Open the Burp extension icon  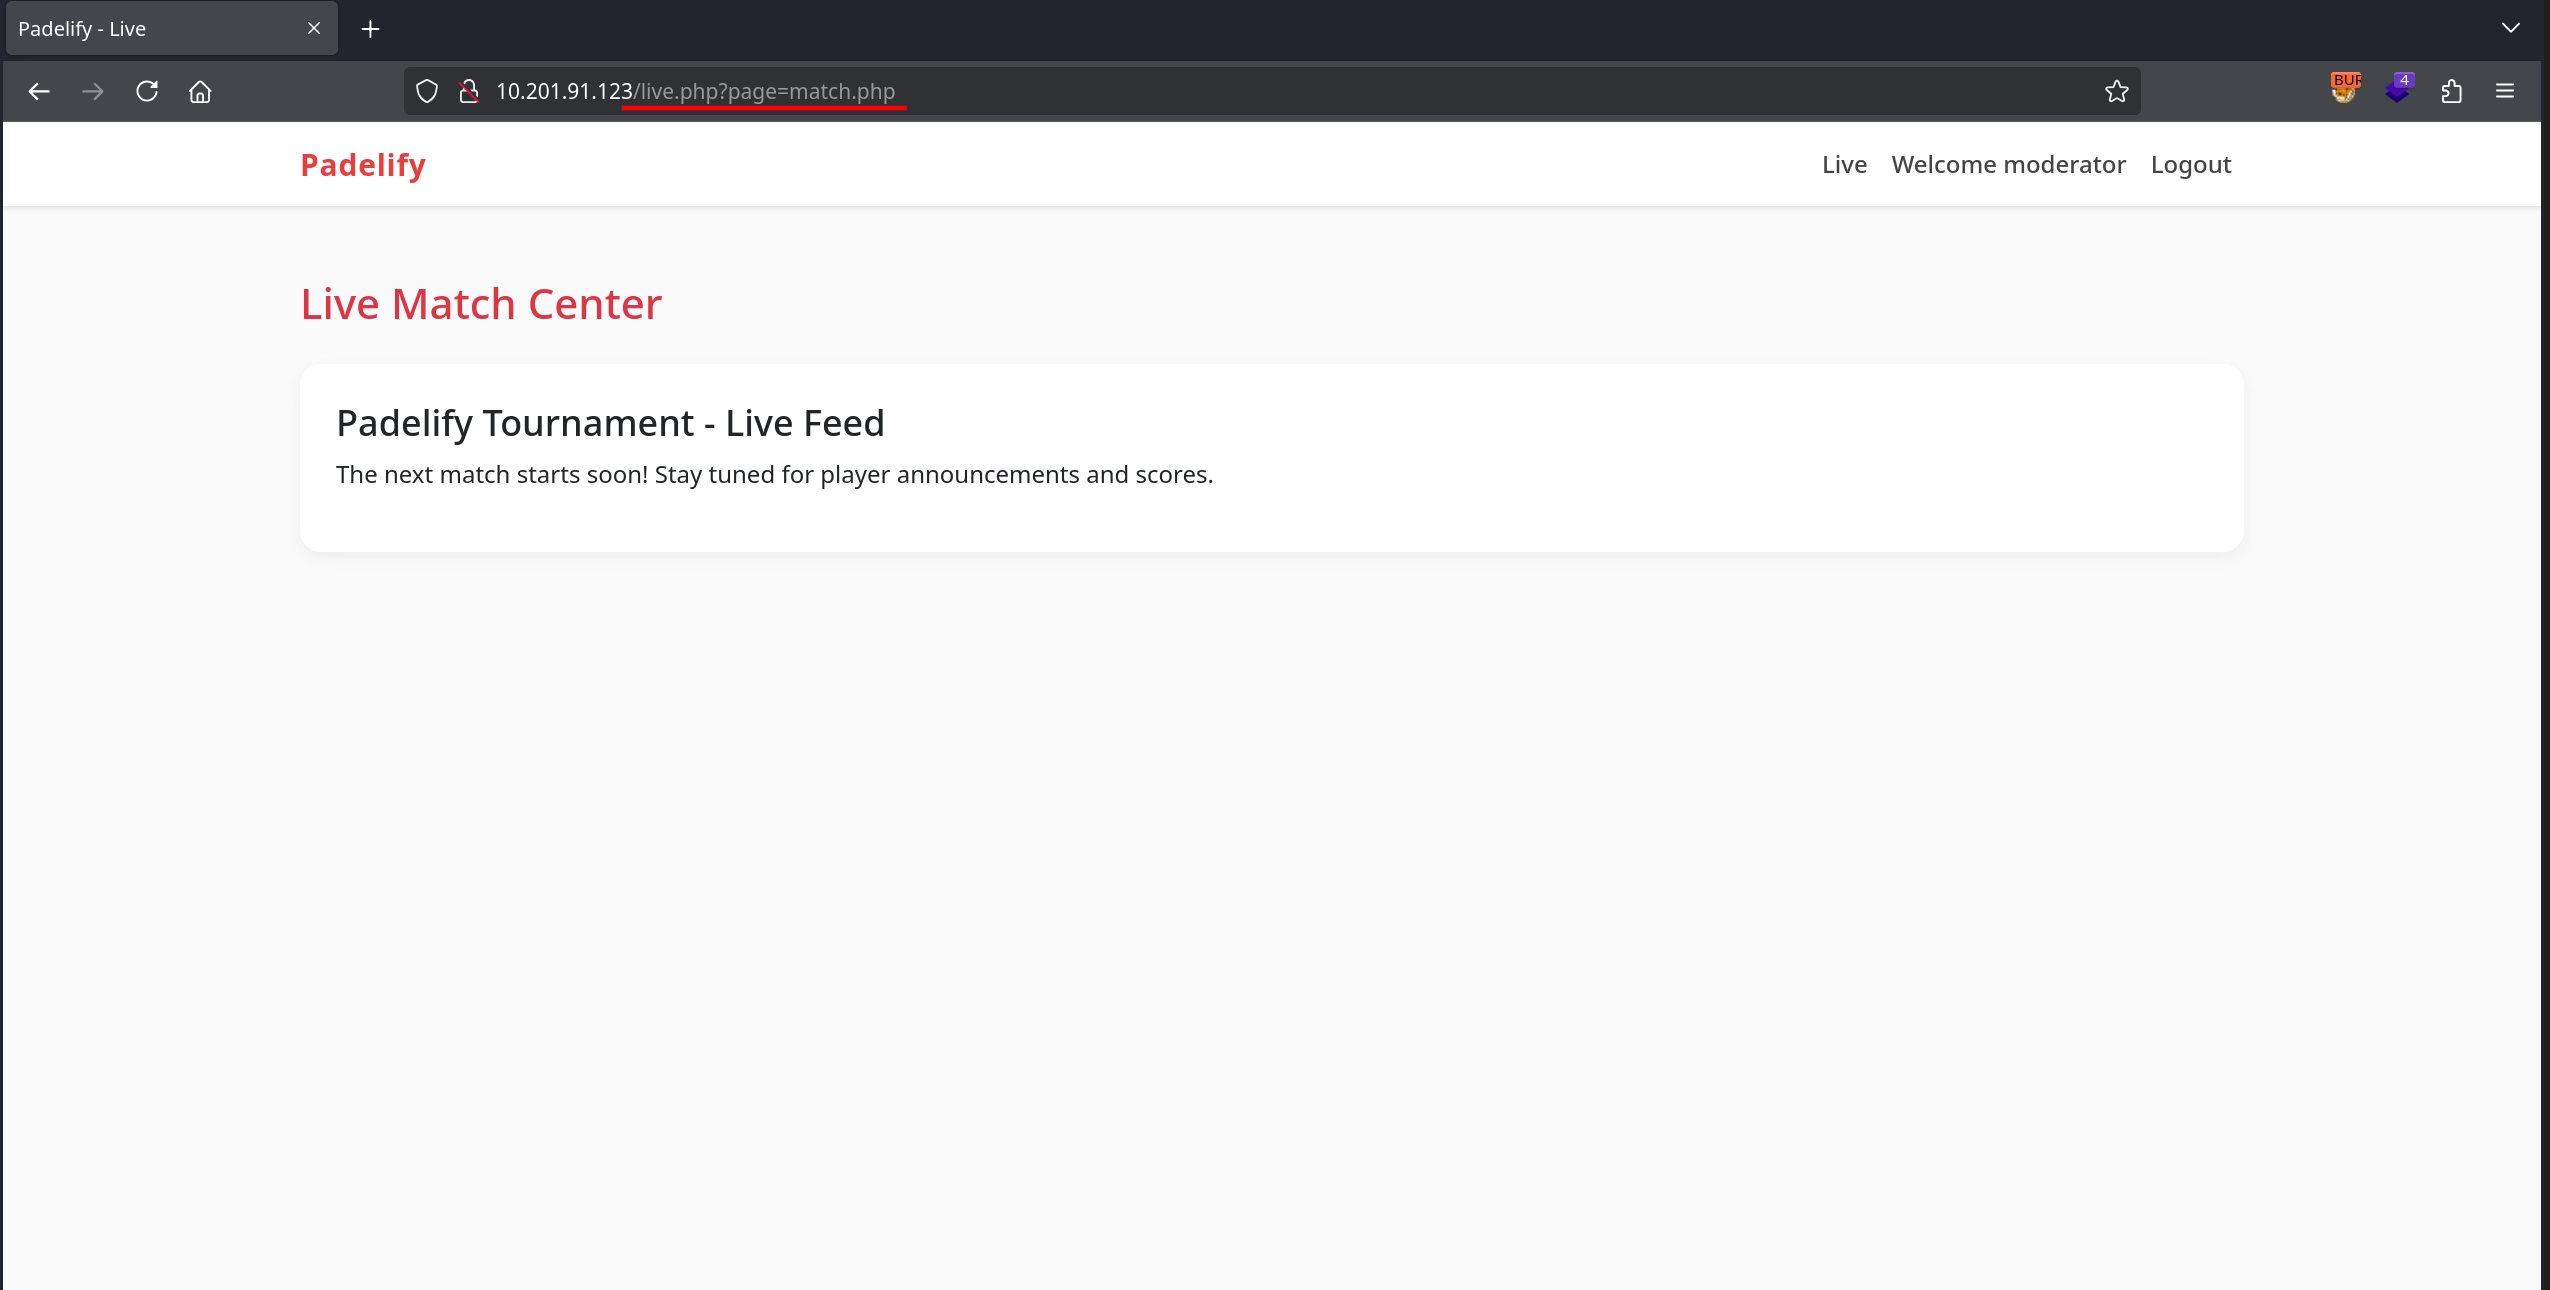[x=2344, y=89]
